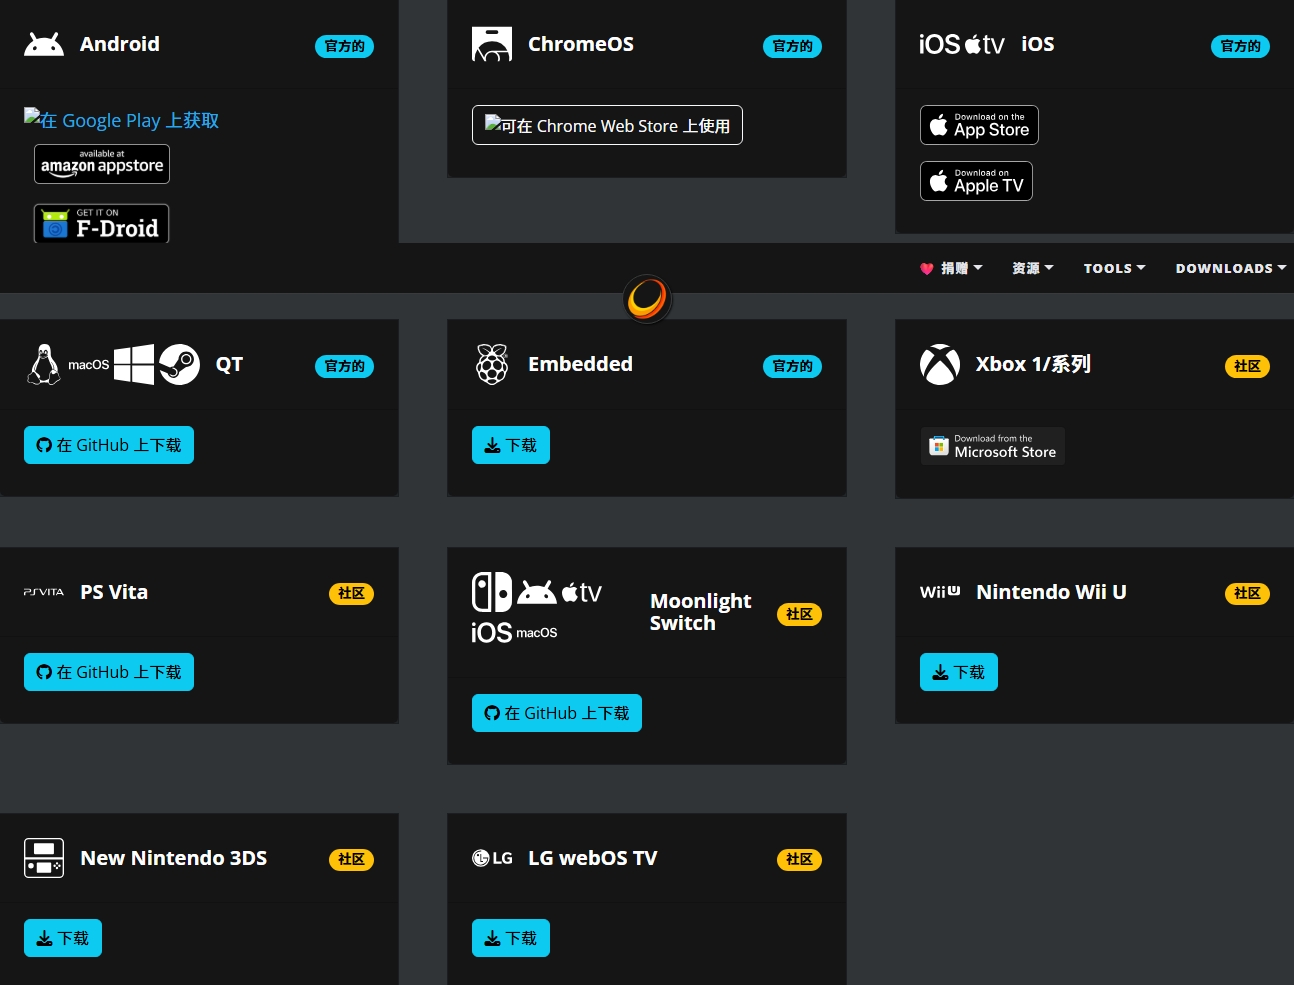This screenshot has width=1294, height=985.
Task: Click the Linux penguin icon
Action: coord(43,365)
